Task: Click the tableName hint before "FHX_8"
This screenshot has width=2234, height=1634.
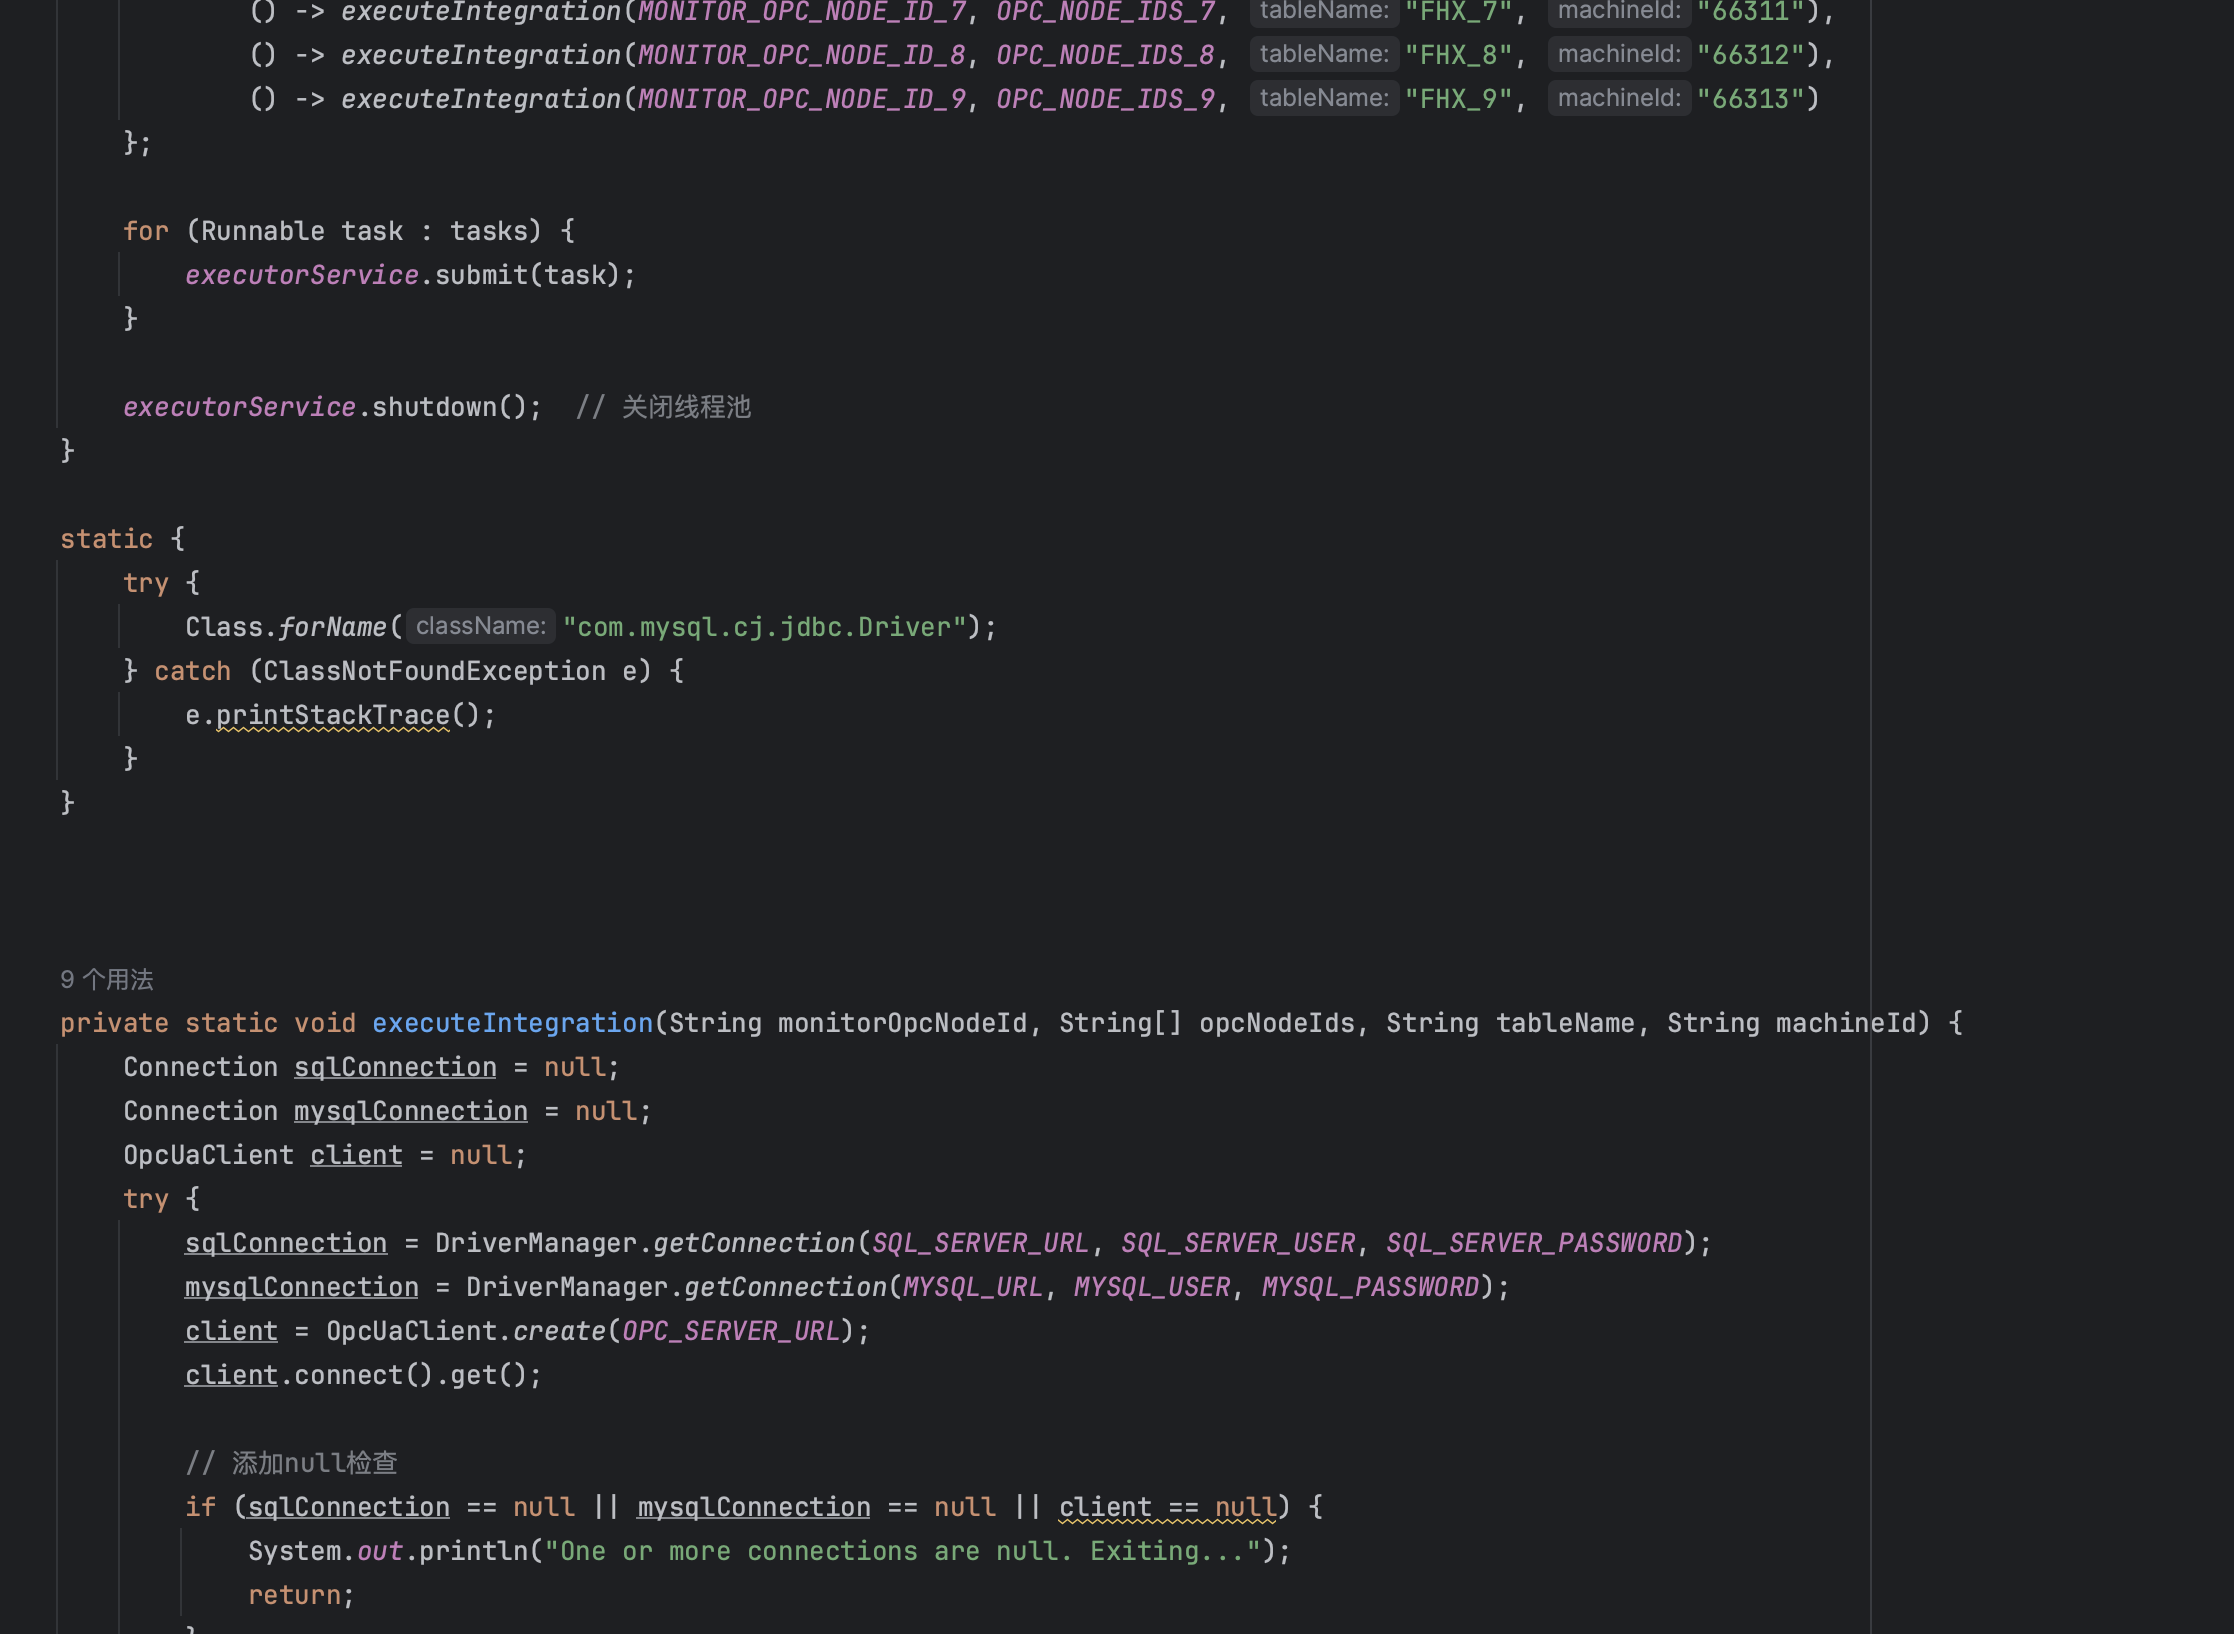Action: point(1324,54)
